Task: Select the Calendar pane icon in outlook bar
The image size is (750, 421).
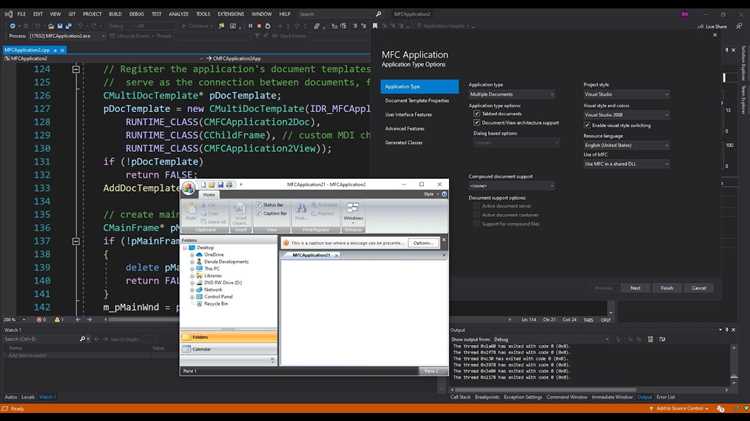Action: point(187,349)
